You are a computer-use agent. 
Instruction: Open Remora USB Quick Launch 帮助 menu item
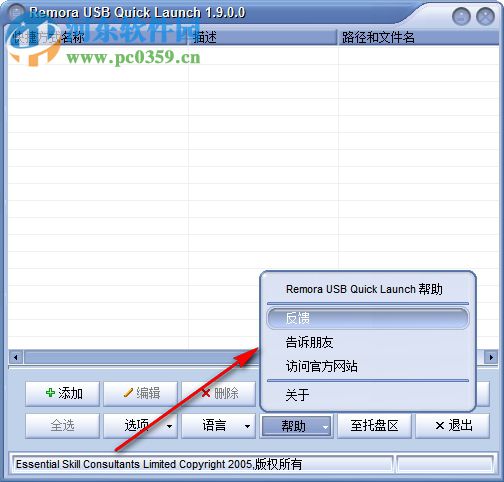(368, 289)
